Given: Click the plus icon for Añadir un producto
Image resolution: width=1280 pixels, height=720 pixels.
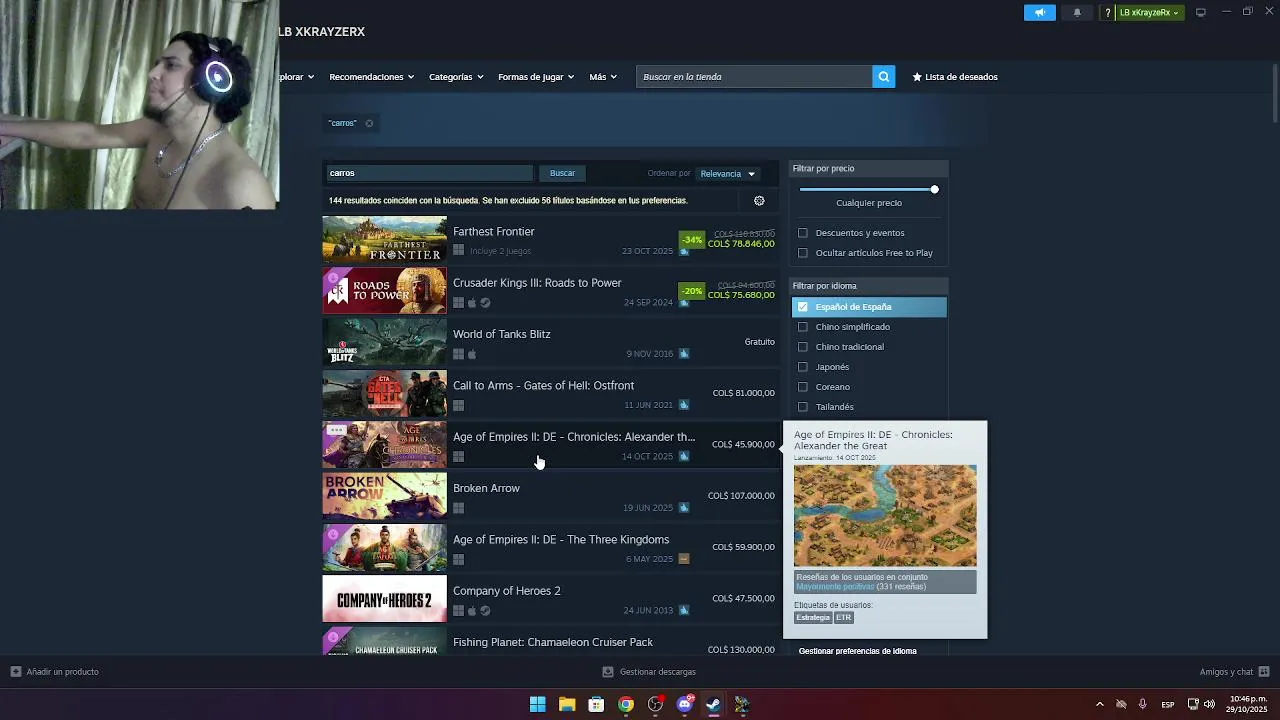Looking at the screenshot, I should [x=16, y=672].
